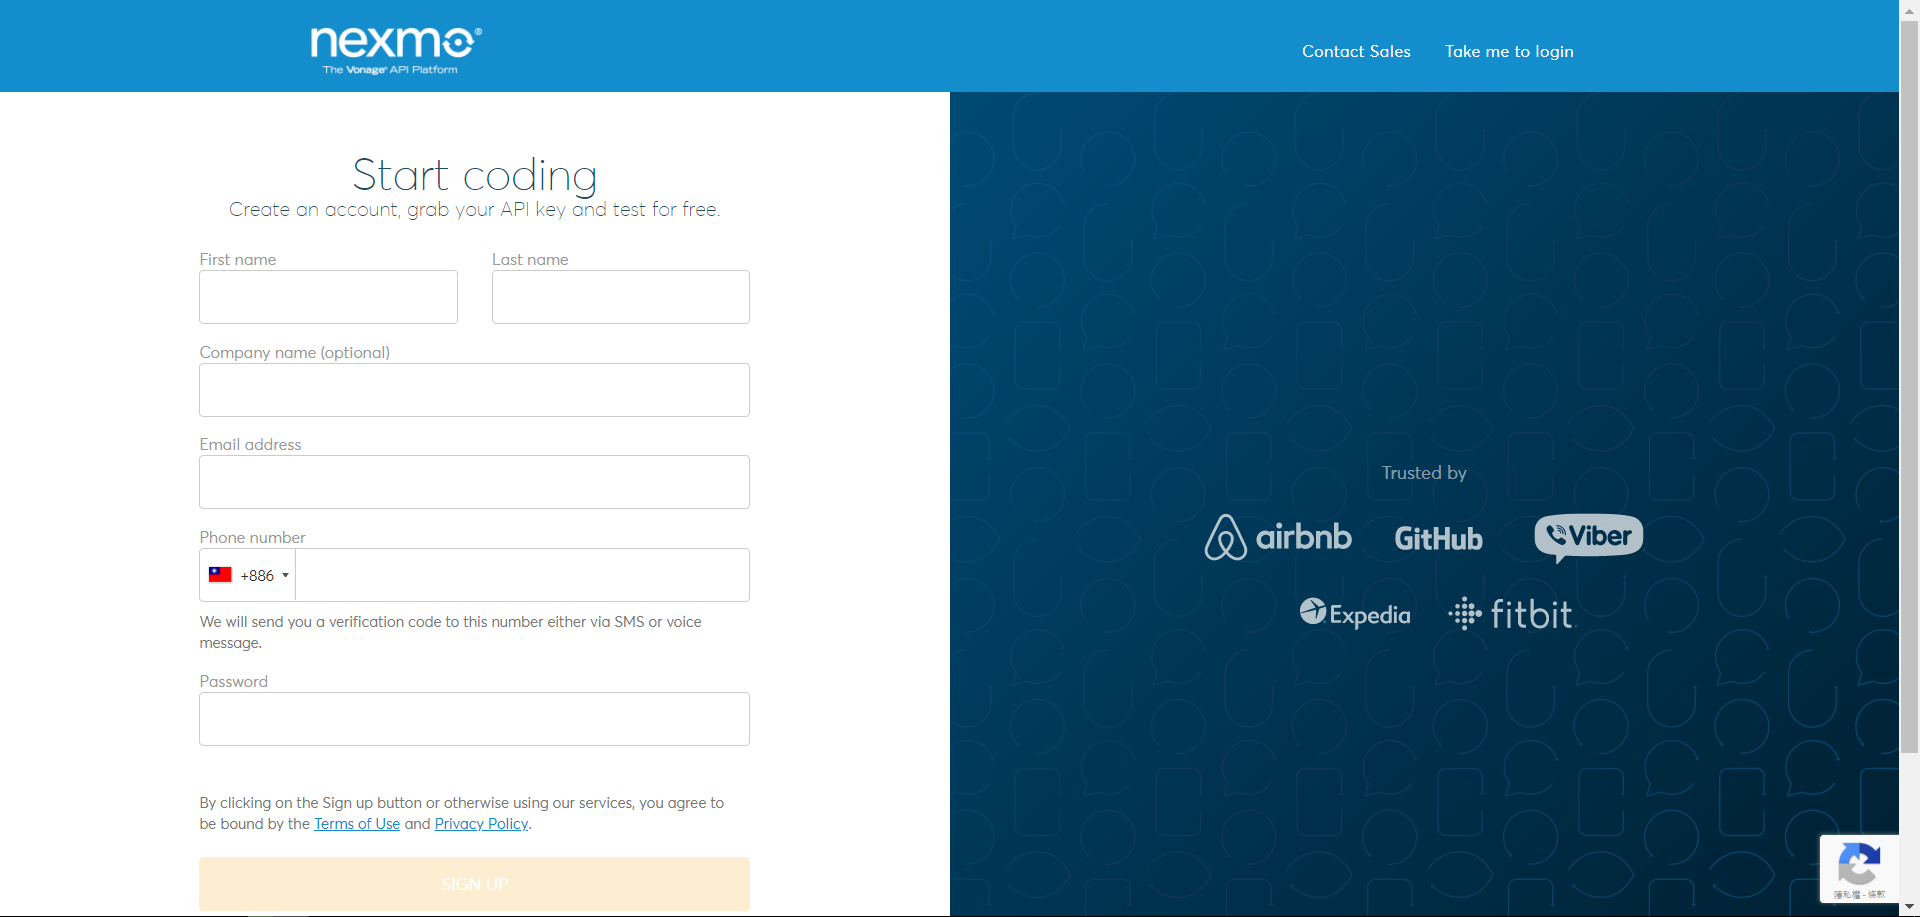
Task: Click the scrollbar down arrow
Action: 1910,907
